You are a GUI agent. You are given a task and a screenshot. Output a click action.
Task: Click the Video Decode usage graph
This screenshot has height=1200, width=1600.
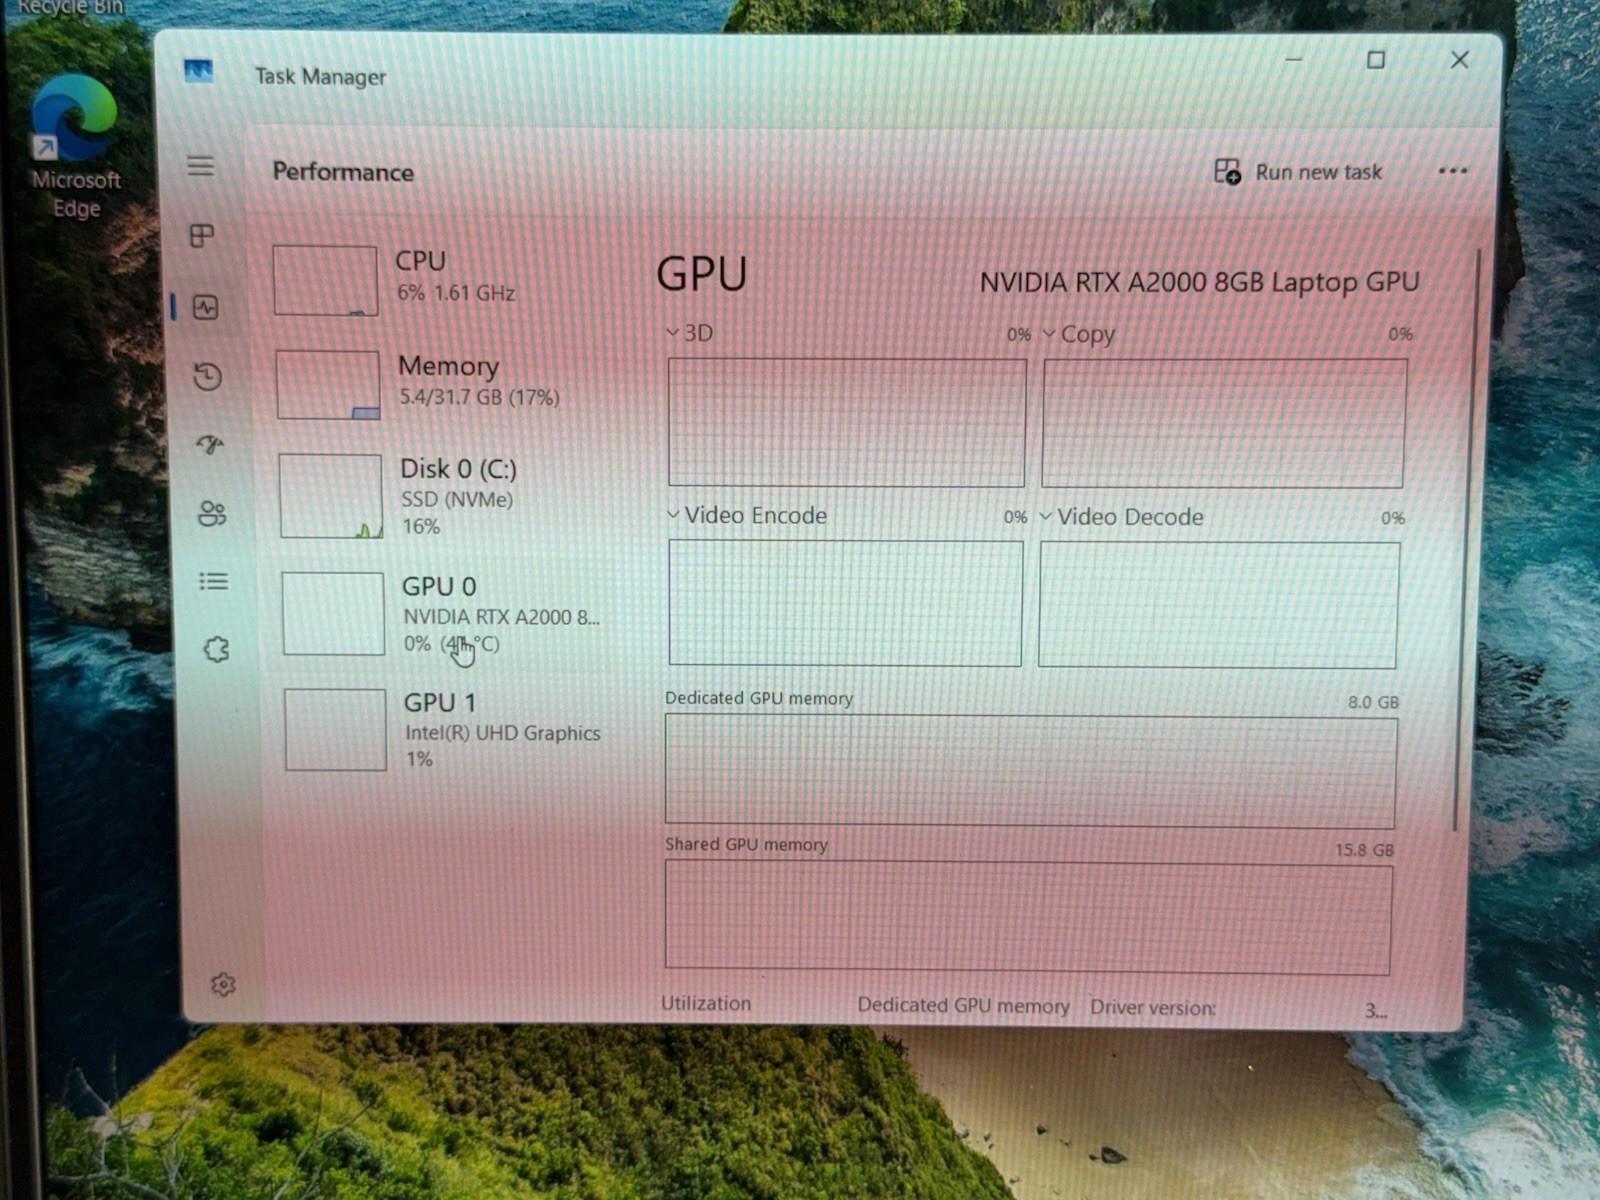click(x=1218, y=605)
